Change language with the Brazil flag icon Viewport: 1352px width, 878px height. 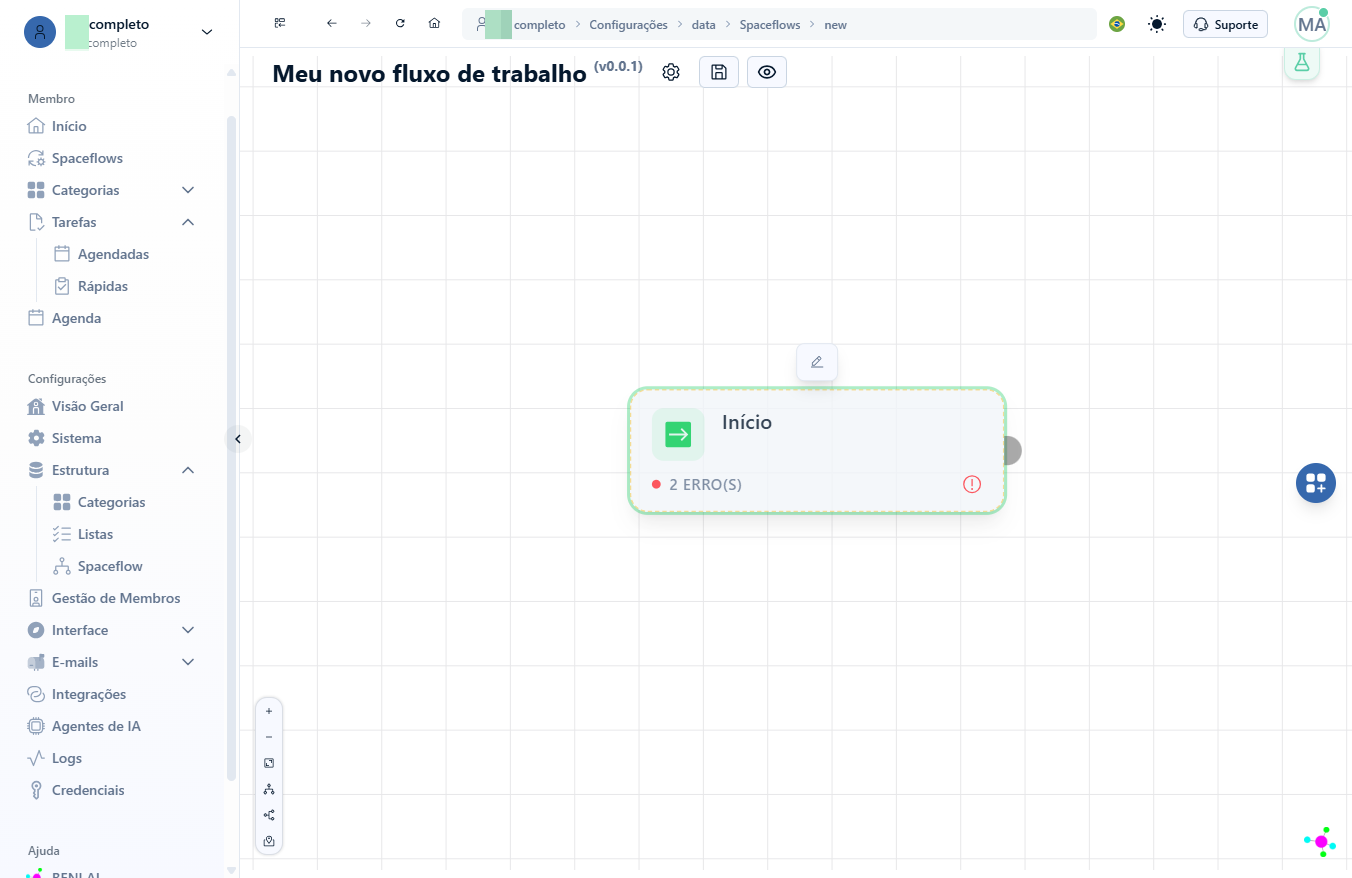click(x=1117, y=24)
